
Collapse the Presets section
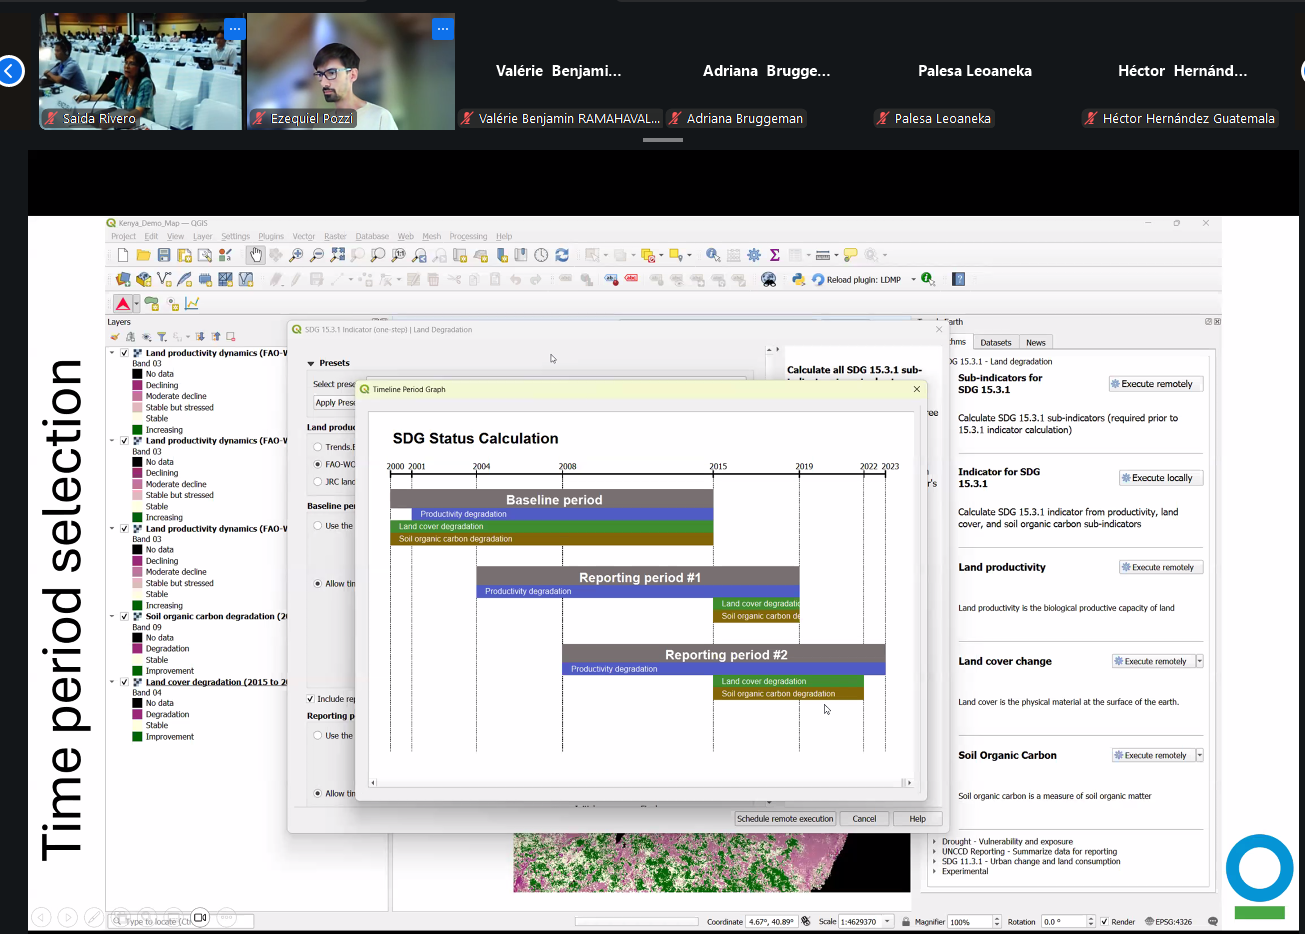311,364
